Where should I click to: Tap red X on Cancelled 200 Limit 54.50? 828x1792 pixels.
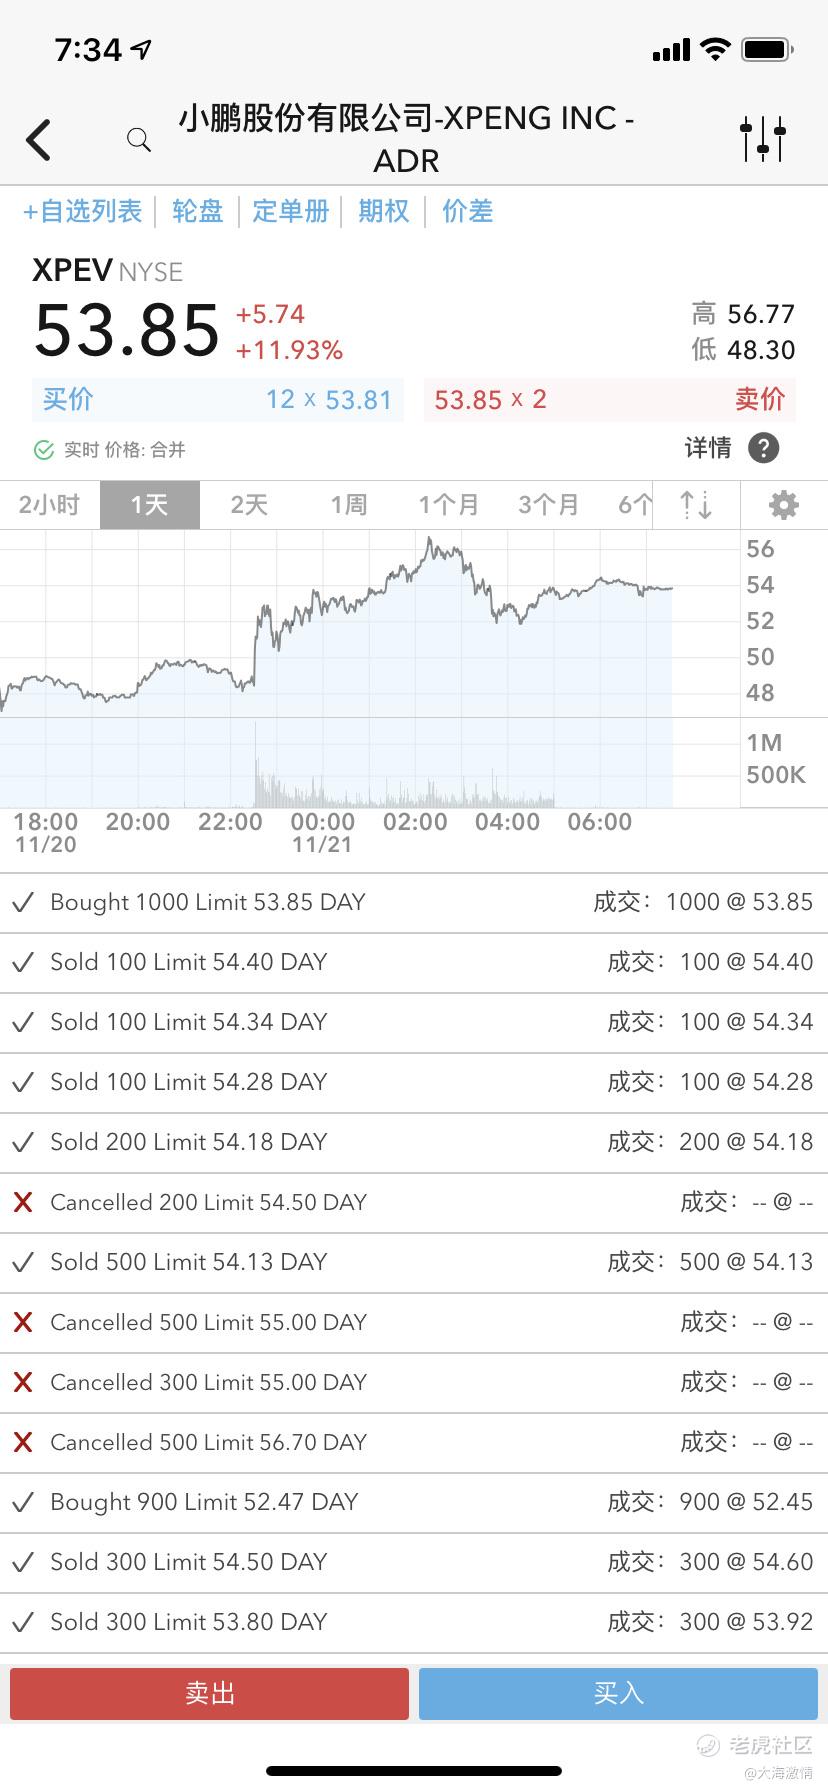(23, 1202)
